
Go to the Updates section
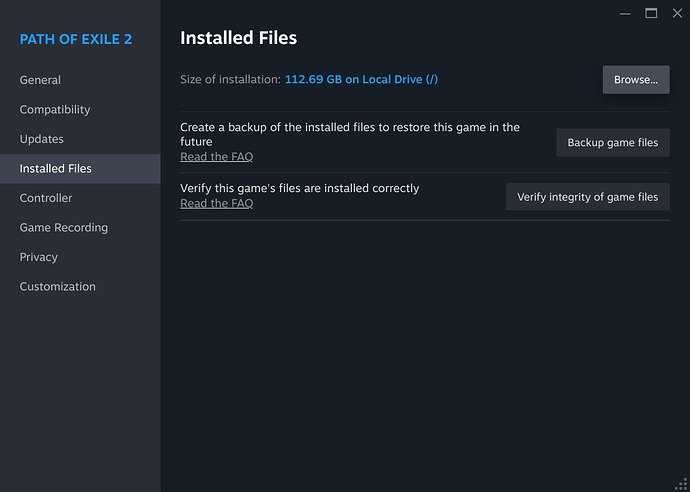point(41,139)
